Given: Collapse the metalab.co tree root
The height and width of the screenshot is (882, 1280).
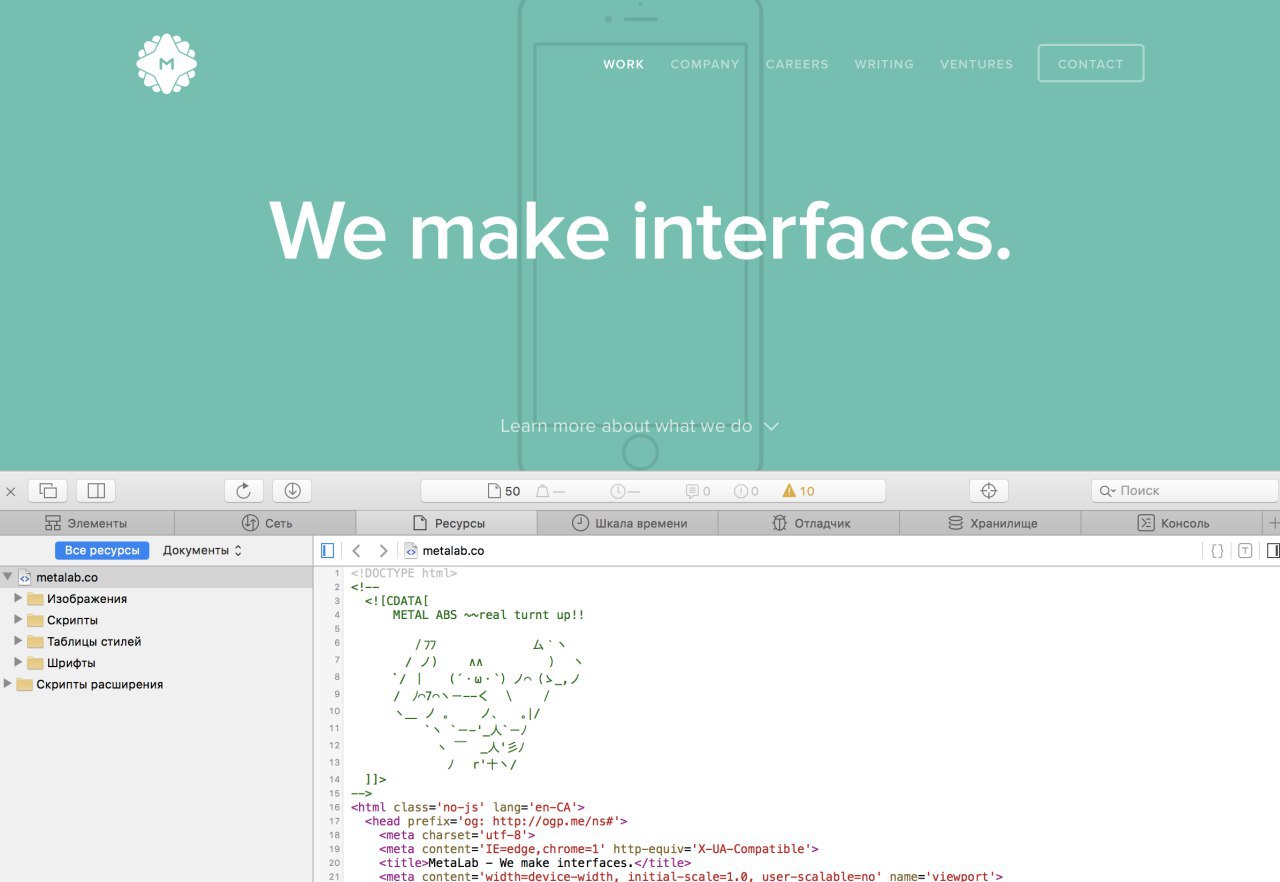Looking at the screenshot, I should tap(9, 577).
